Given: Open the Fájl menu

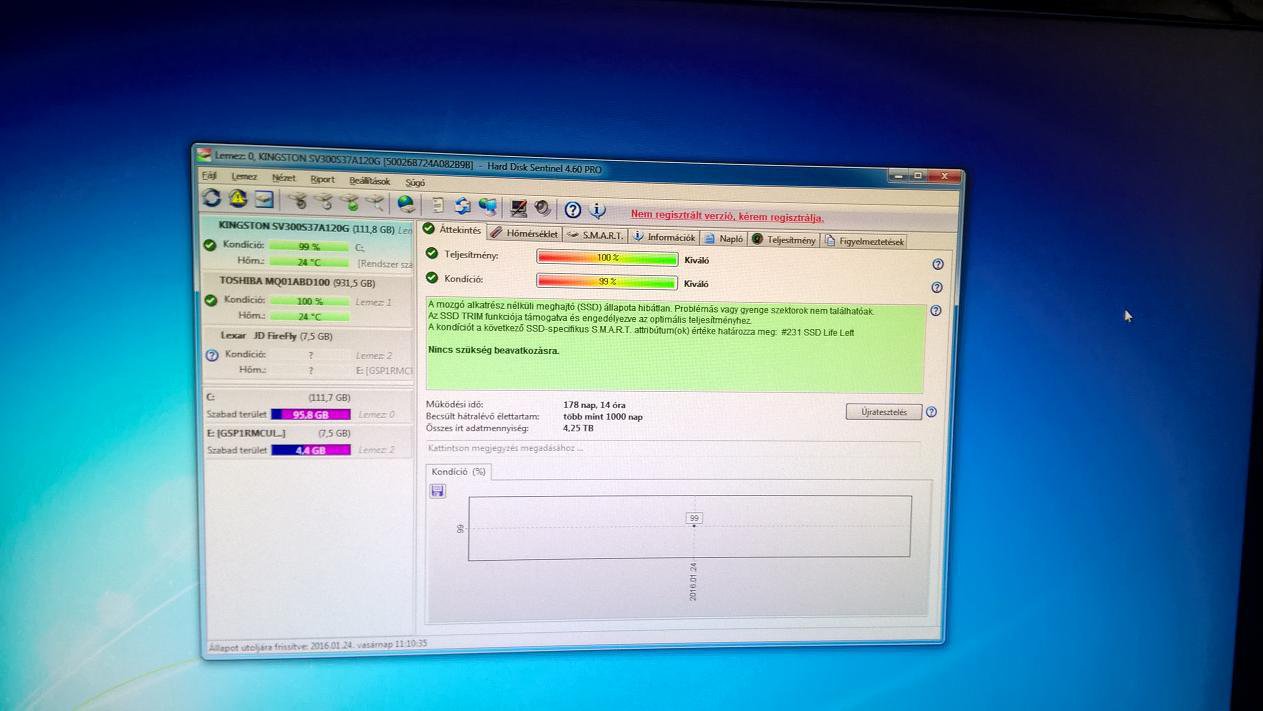Looking at the screenshot, I should (x=209, y=175).
